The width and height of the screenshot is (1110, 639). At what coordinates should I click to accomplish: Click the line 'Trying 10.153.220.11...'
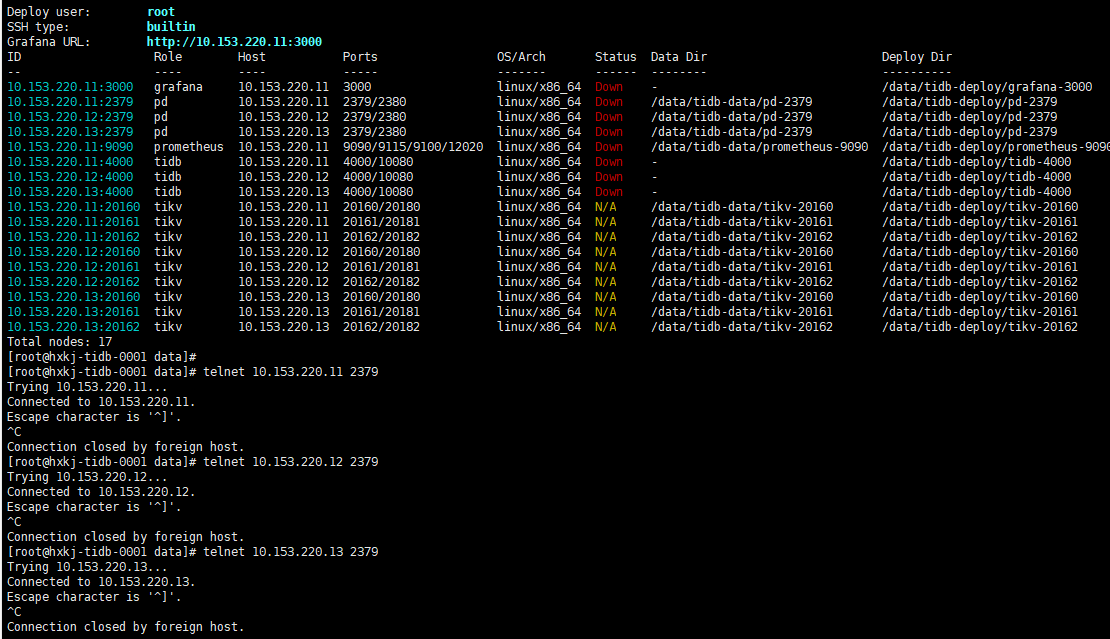87,387
